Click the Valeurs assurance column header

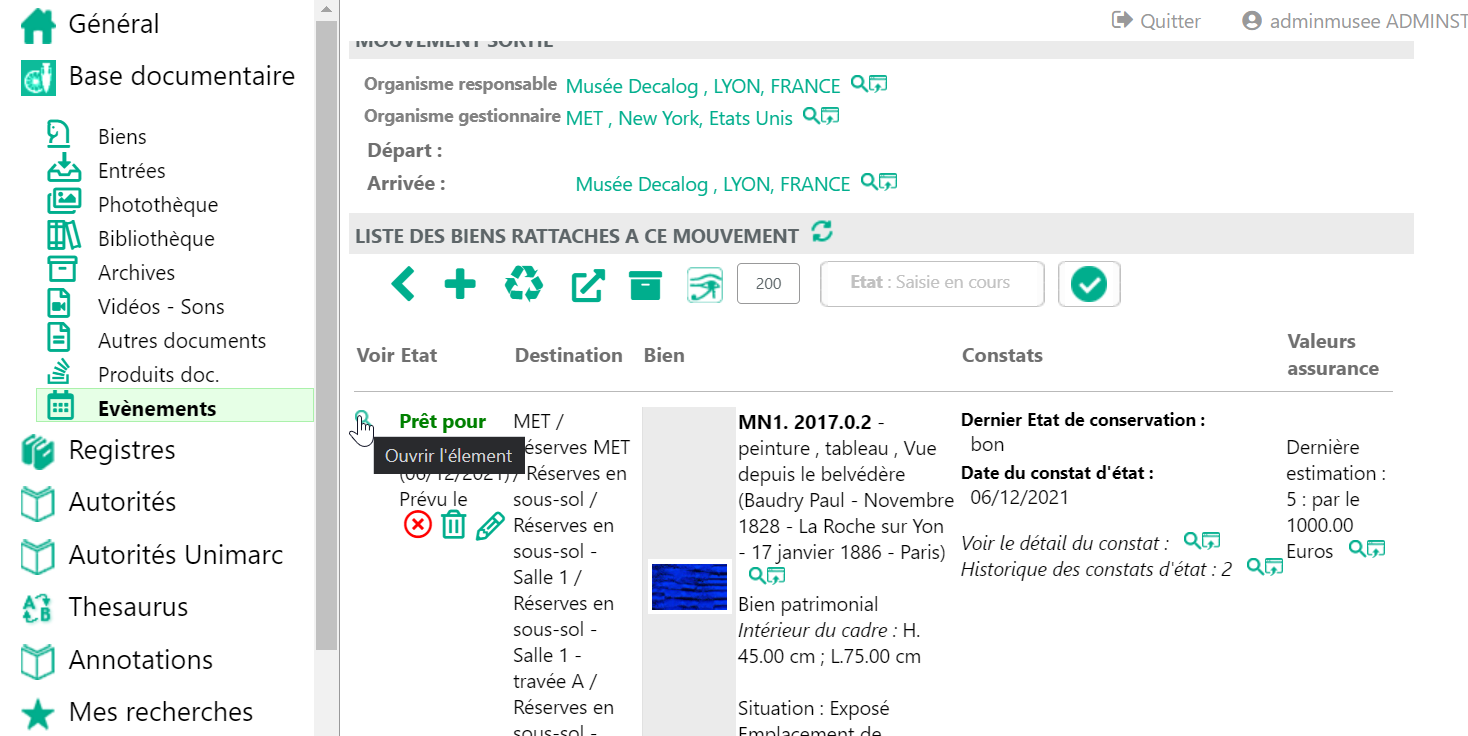pos(1333,355)
